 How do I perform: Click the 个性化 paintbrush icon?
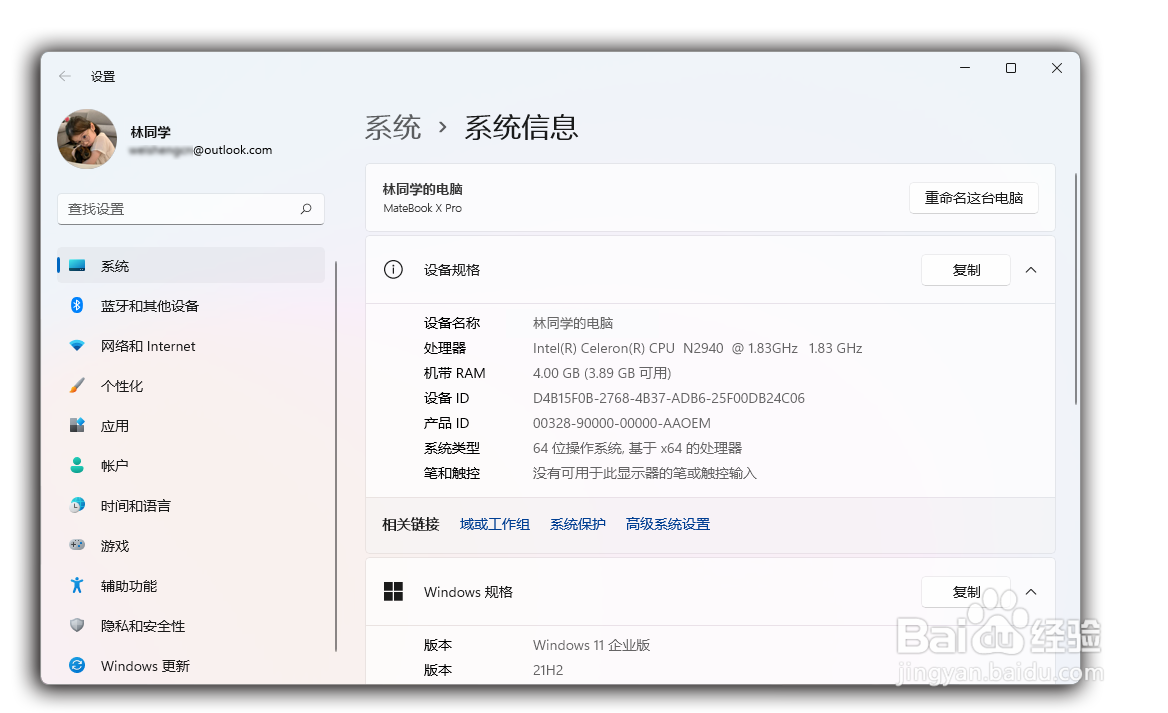[x=77, y=385]
